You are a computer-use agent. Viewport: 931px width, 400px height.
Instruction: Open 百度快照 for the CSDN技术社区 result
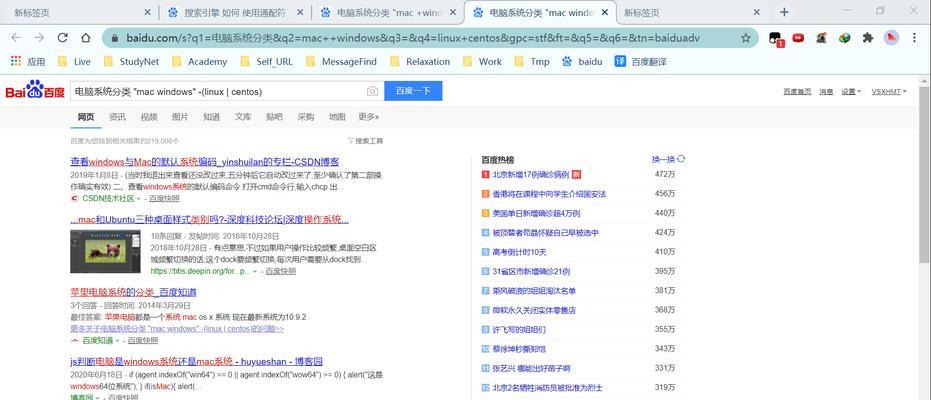164,198
